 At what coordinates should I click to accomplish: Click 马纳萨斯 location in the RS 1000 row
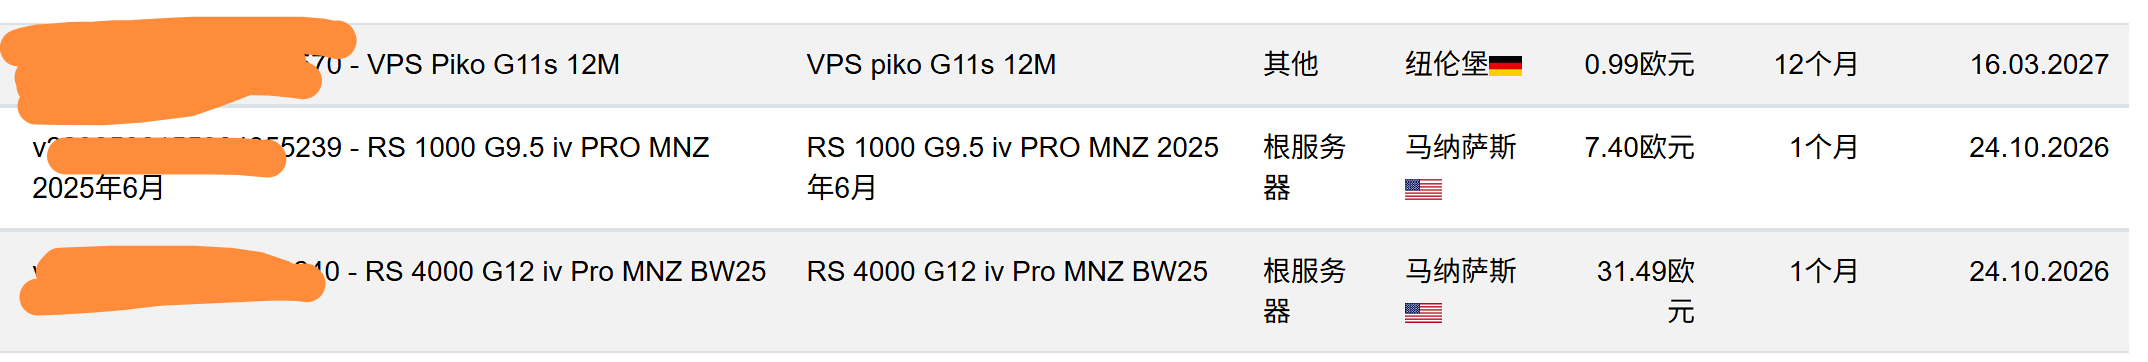[1460, 148]
